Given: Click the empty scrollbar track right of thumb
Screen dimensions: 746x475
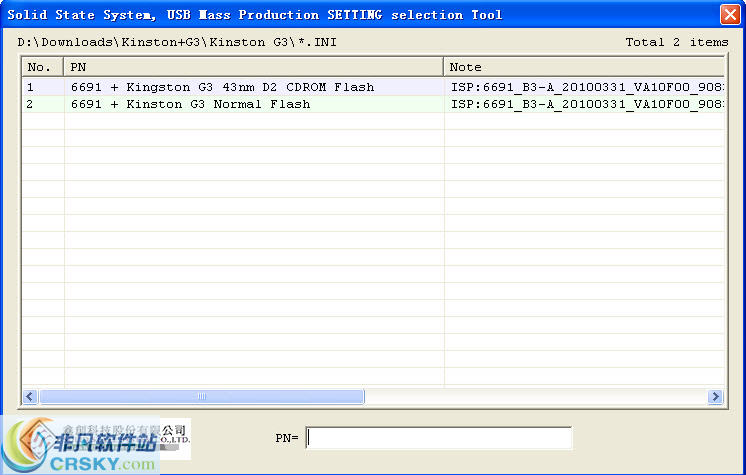Looking at the screenshot, I should tap(535, 397).
